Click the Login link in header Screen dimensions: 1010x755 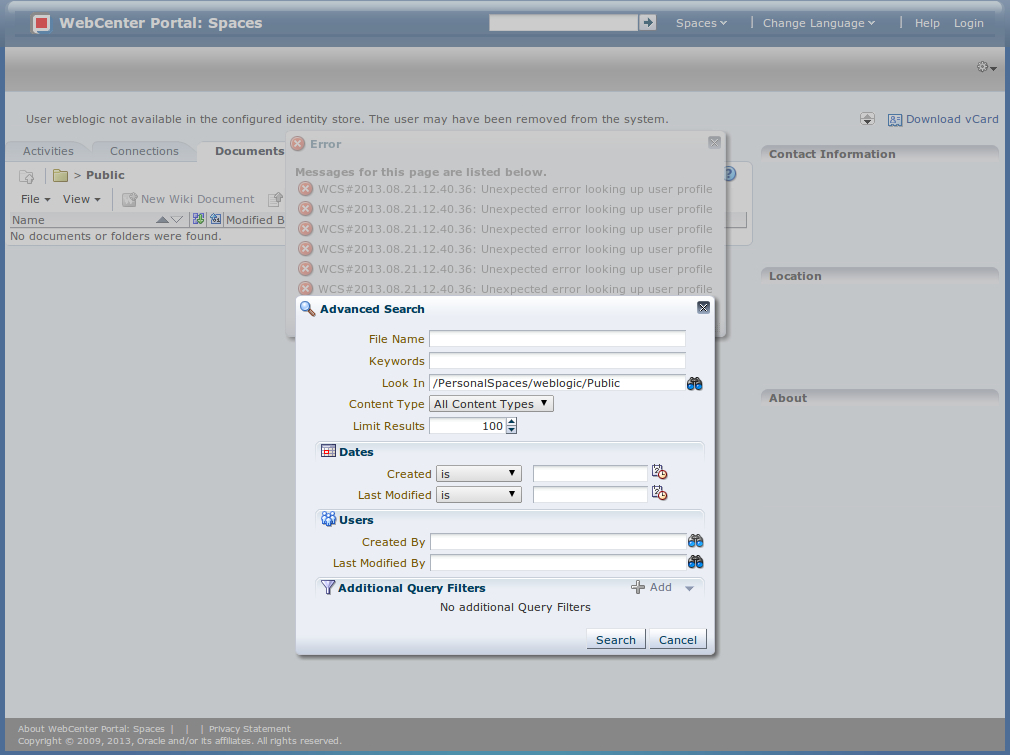(968, 23)
